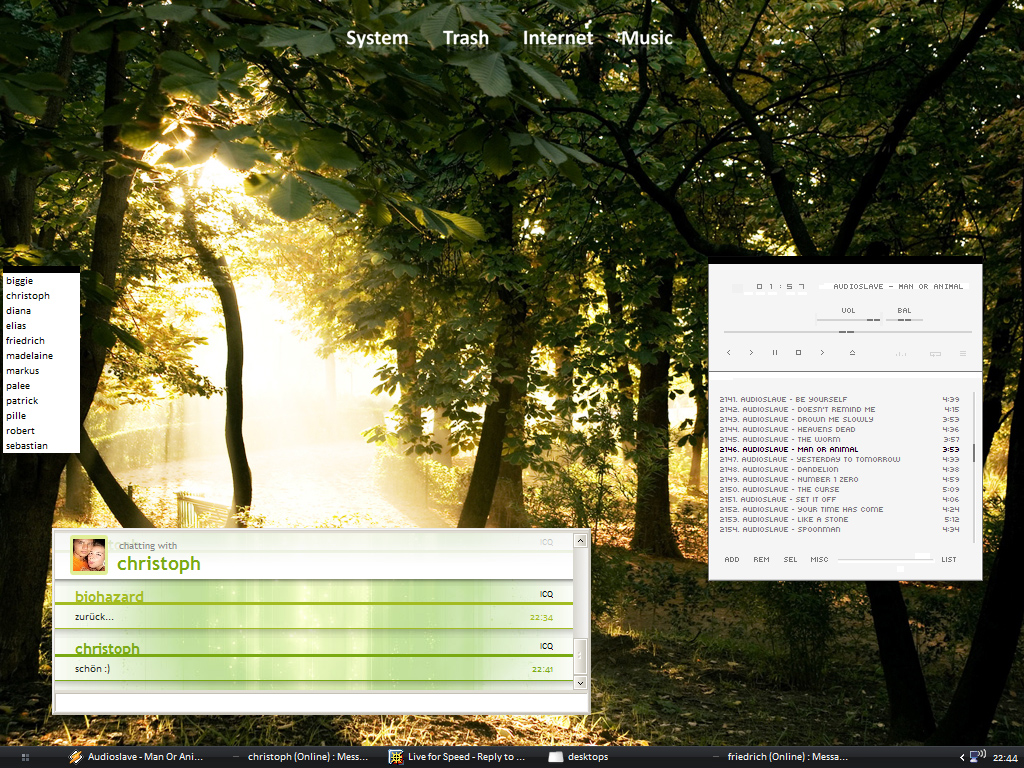
Task: Click the message "schön :)" in the chat
Action: (x=93, y=669)
